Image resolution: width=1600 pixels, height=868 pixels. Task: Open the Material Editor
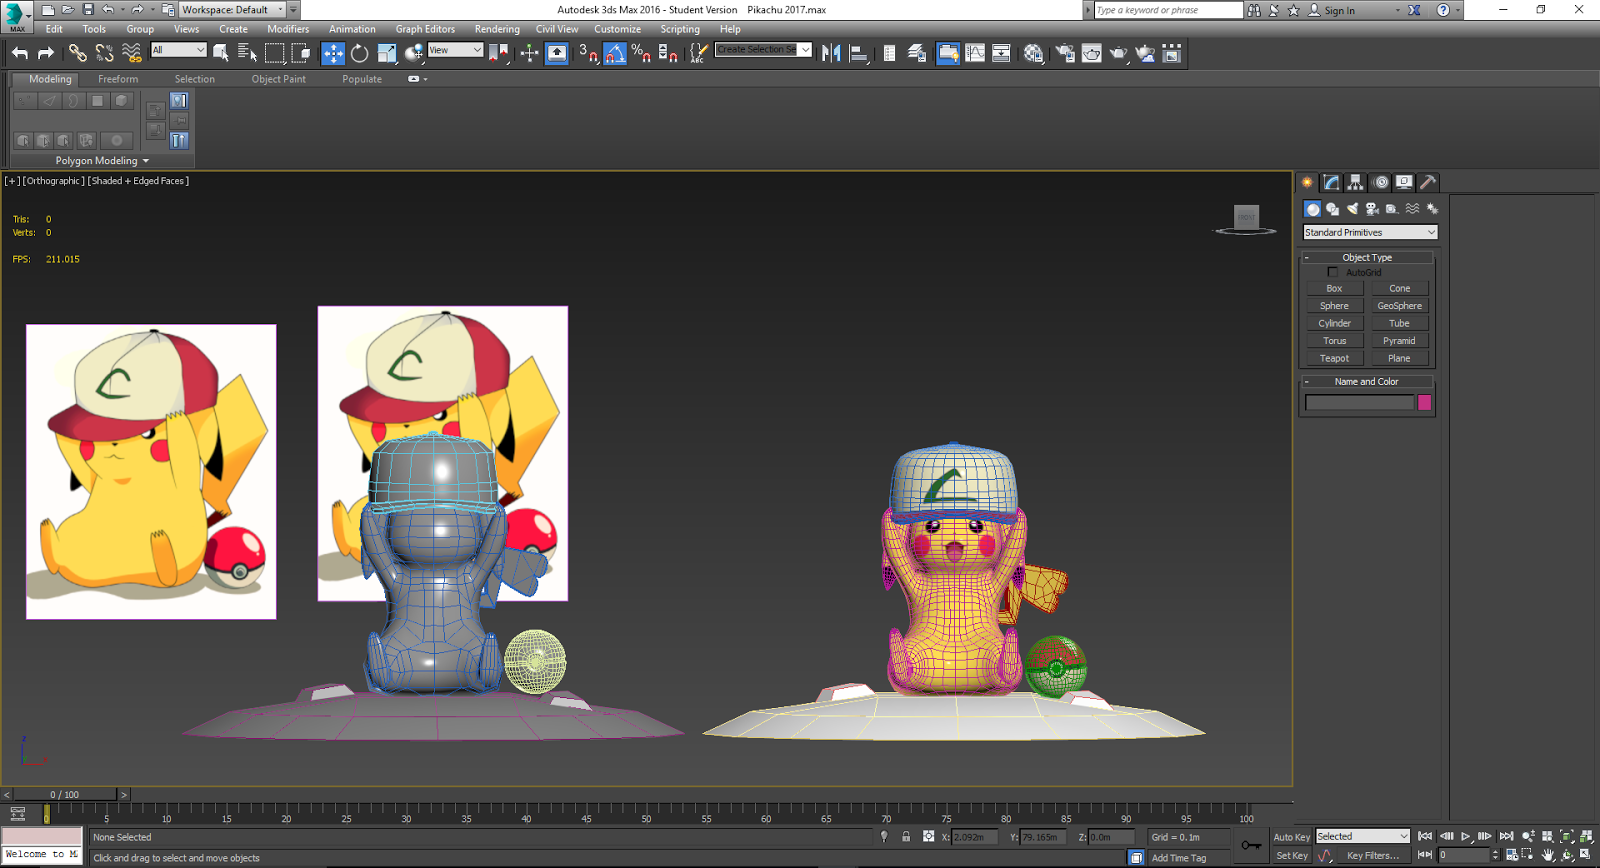tap(1033, 53)
